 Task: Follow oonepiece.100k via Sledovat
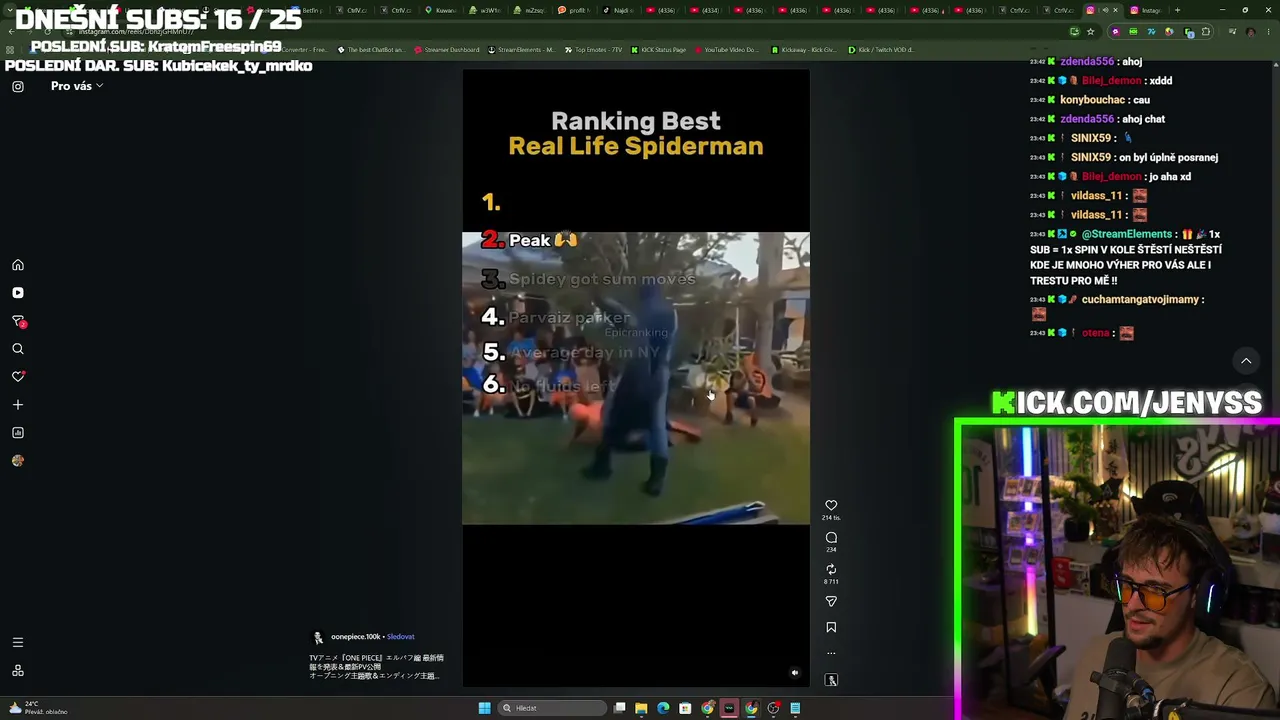tap(400, 637)
